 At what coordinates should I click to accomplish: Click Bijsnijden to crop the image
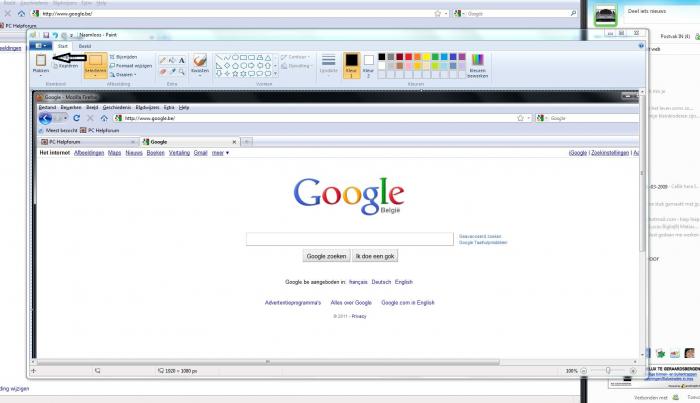[x=124, y=57]
